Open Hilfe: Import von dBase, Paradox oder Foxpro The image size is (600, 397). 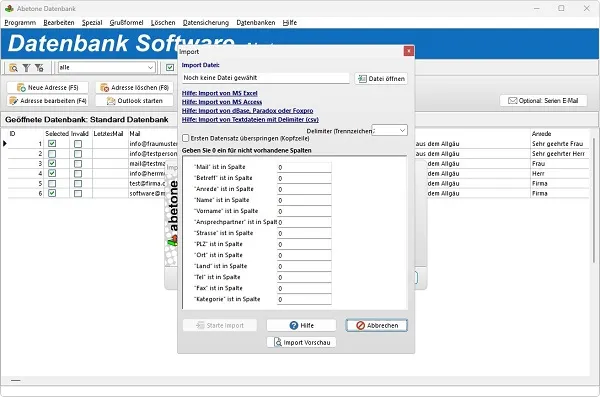point(248,111)
